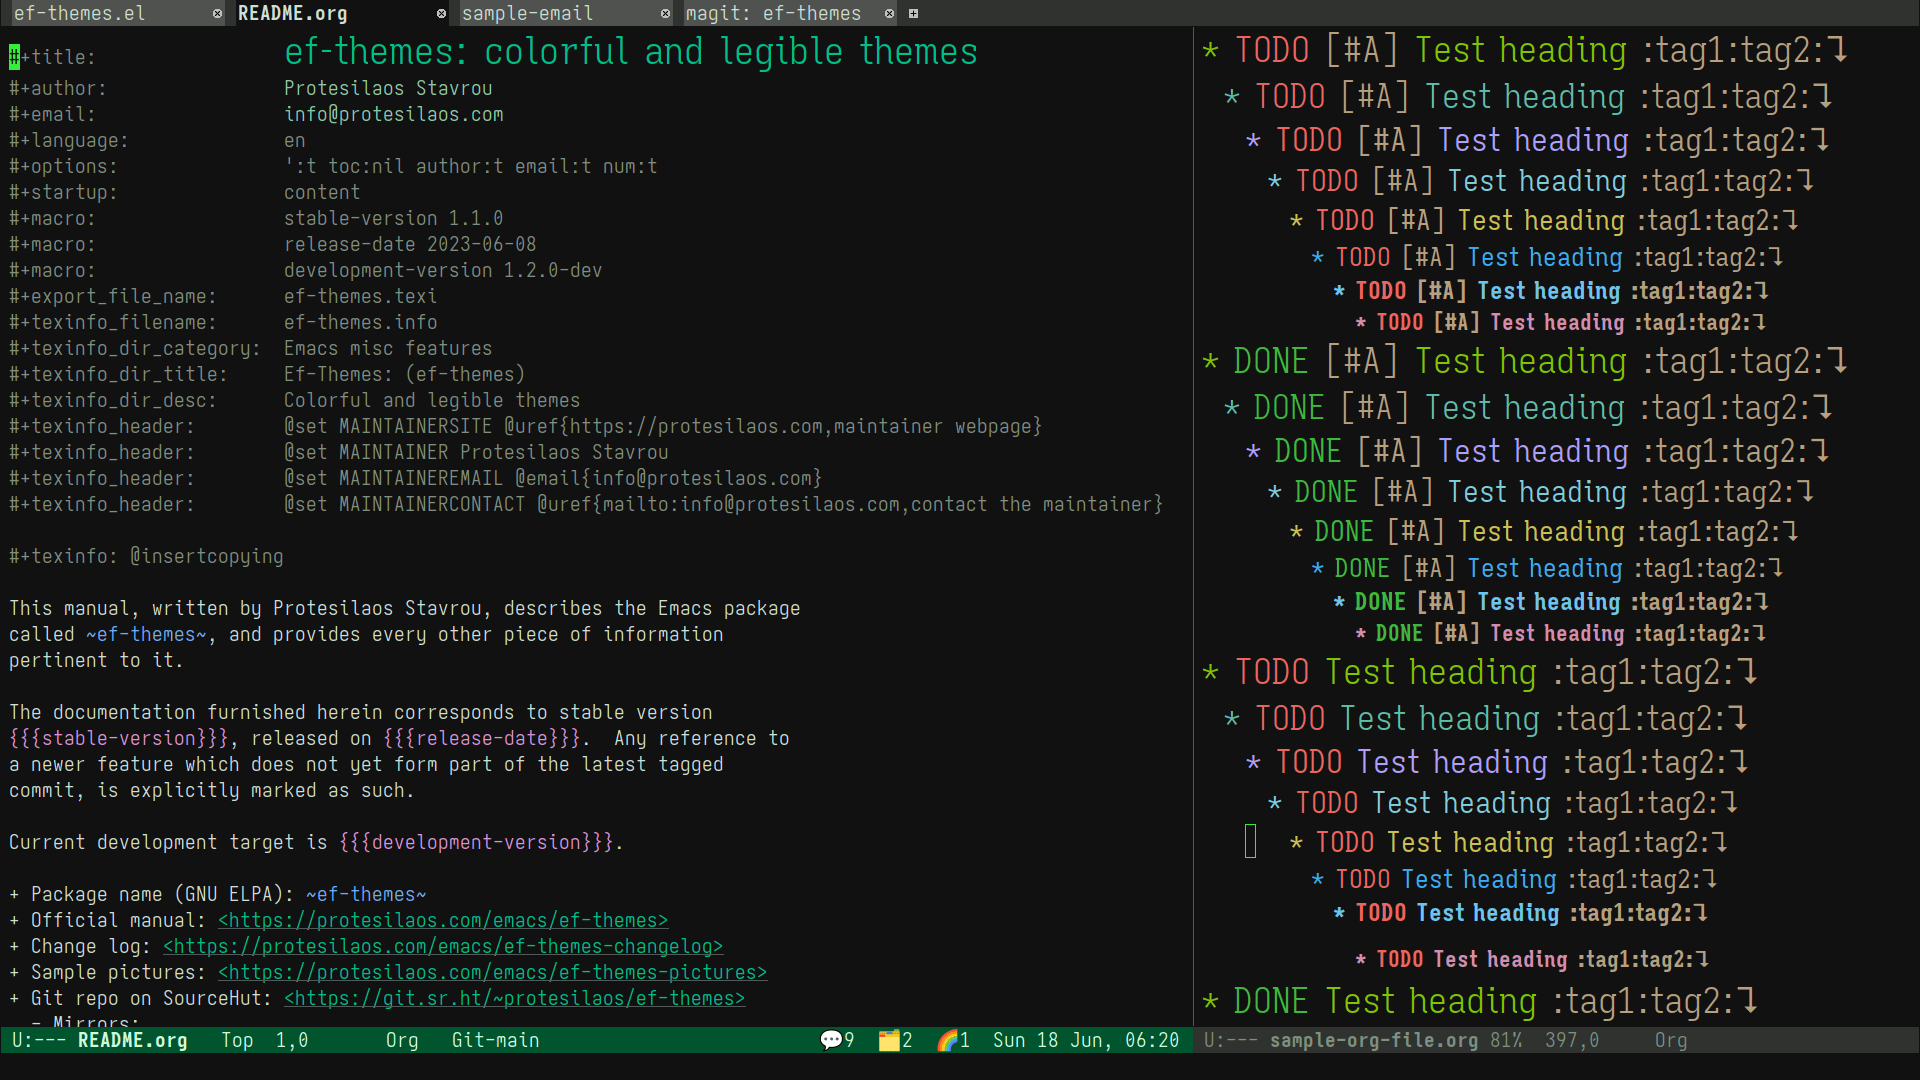Image resolution: width=1920 pixels, height=1080 pixels.
Task: Click the #+texinfo: @insertcopying line
Action: coord(146,556)
